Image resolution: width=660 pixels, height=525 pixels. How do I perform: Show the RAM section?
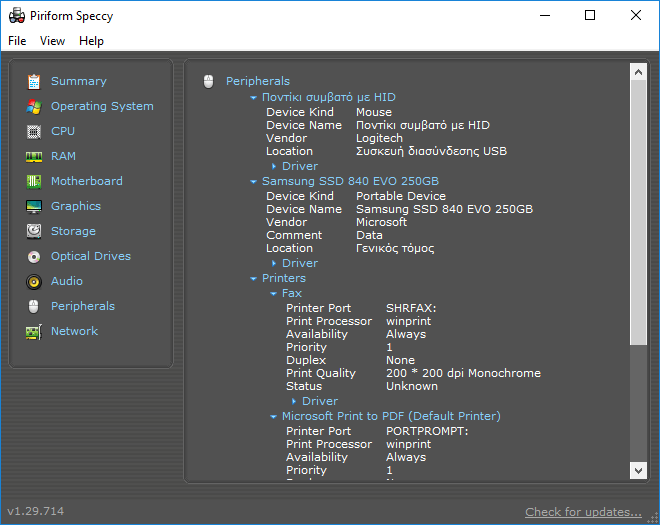coord(63,156)
